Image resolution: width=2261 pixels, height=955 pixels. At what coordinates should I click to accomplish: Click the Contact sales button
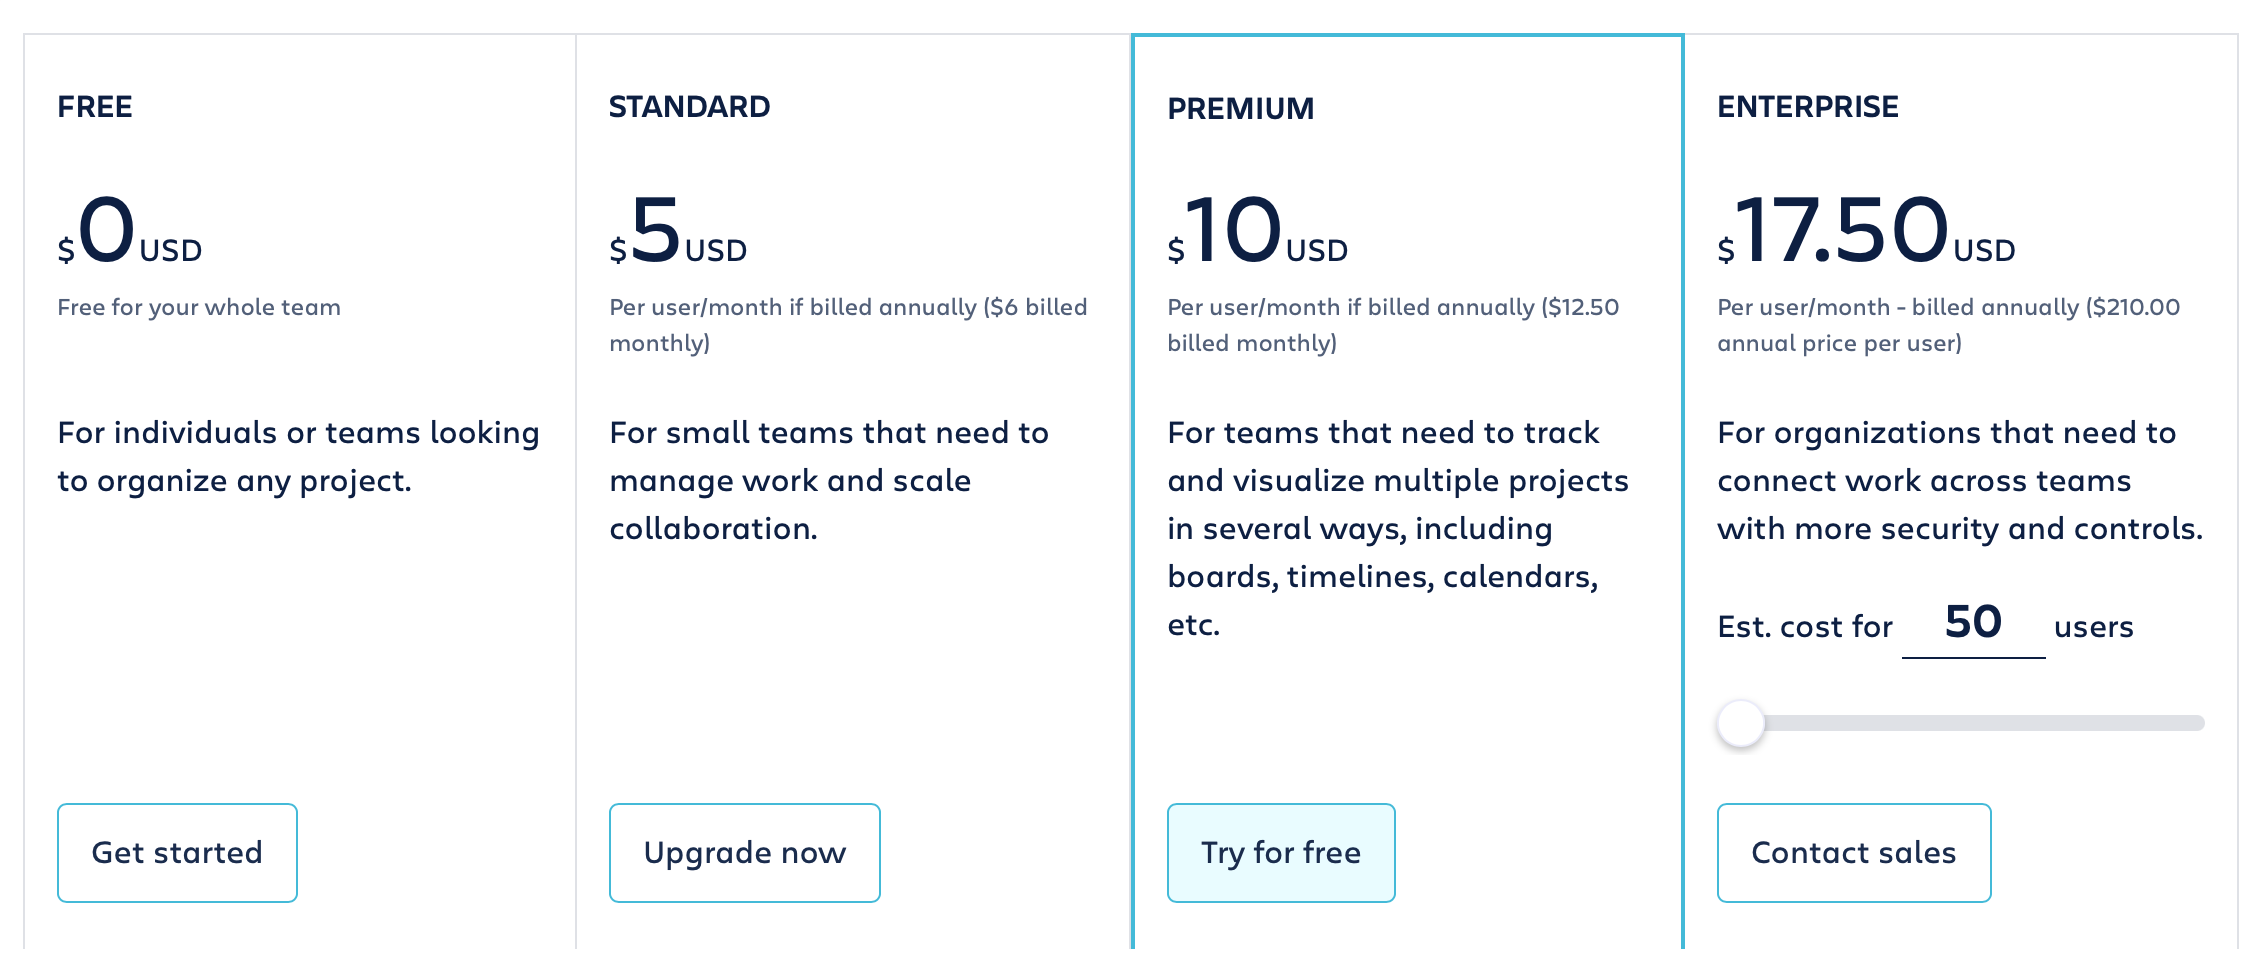click(x=1853, y=853)
